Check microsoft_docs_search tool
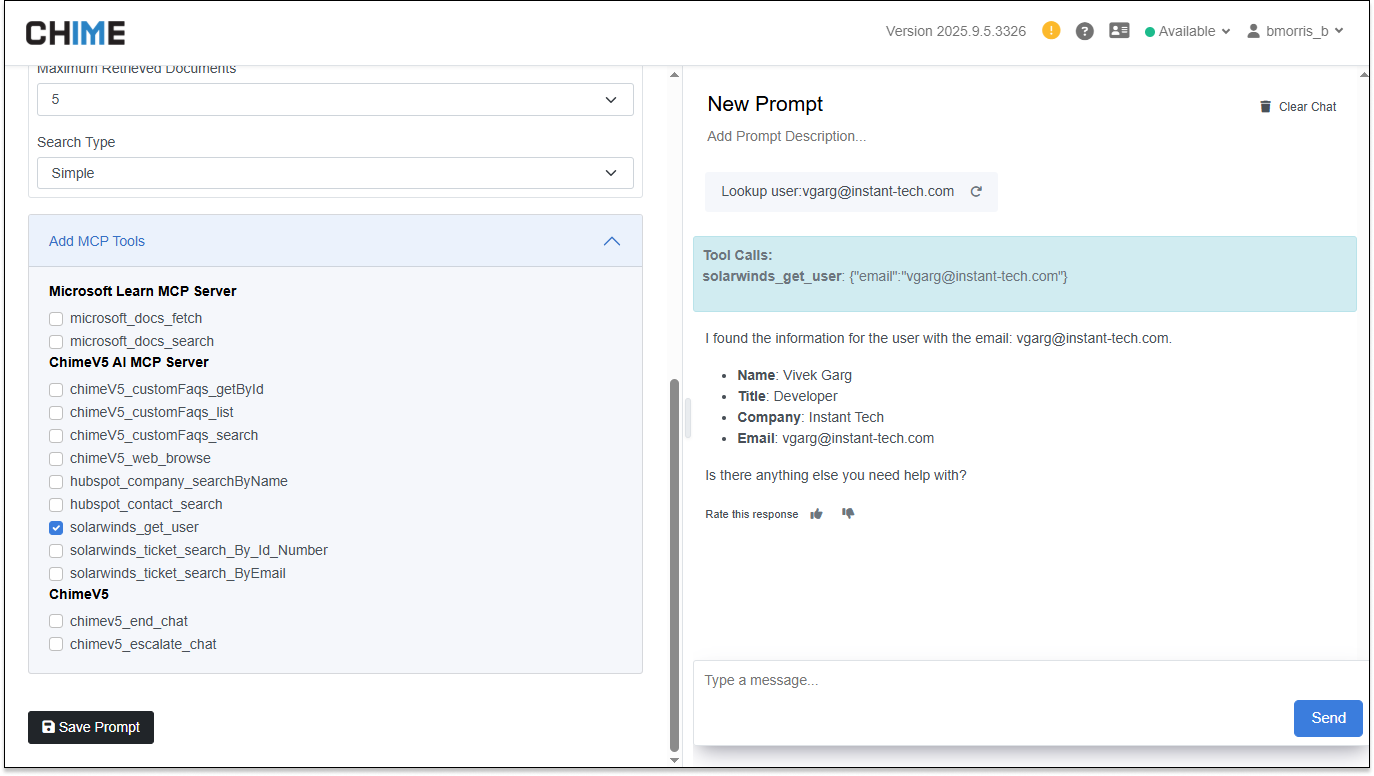Image resolution: width=1374 pixels, height=776 pixels. [x=56, y=341]
